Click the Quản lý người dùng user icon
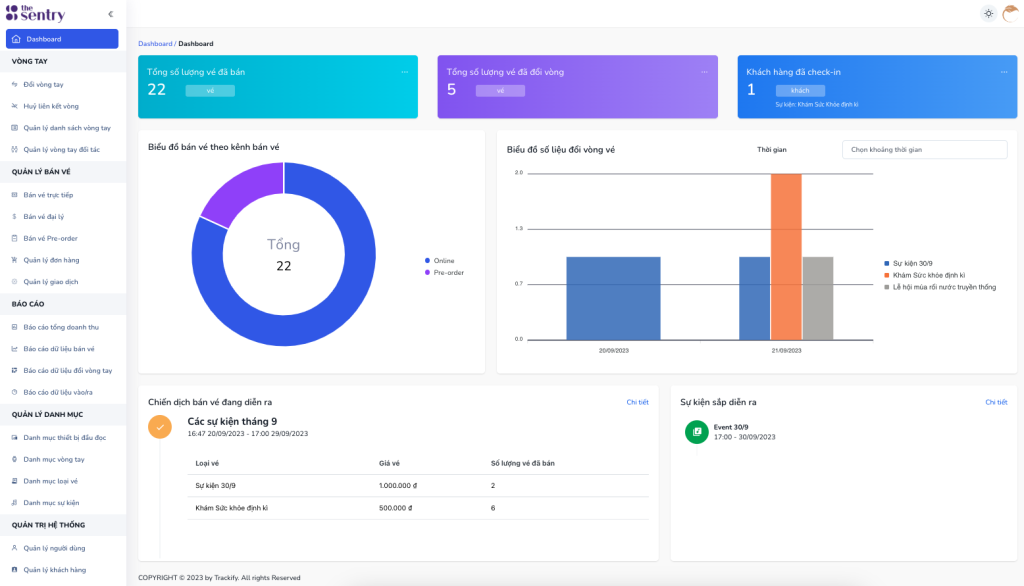This screenshot has height=586, width=1024. [15, 548]
